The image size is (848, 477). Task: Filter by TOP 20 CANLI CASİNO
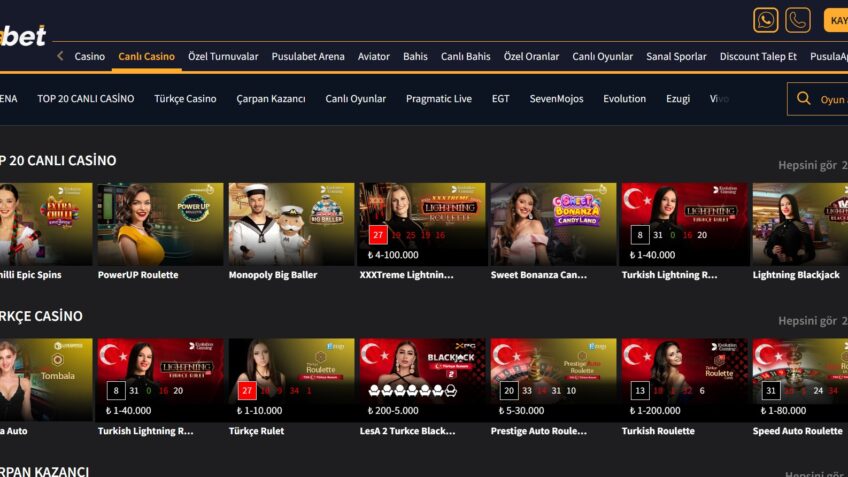tap(85, 98)
